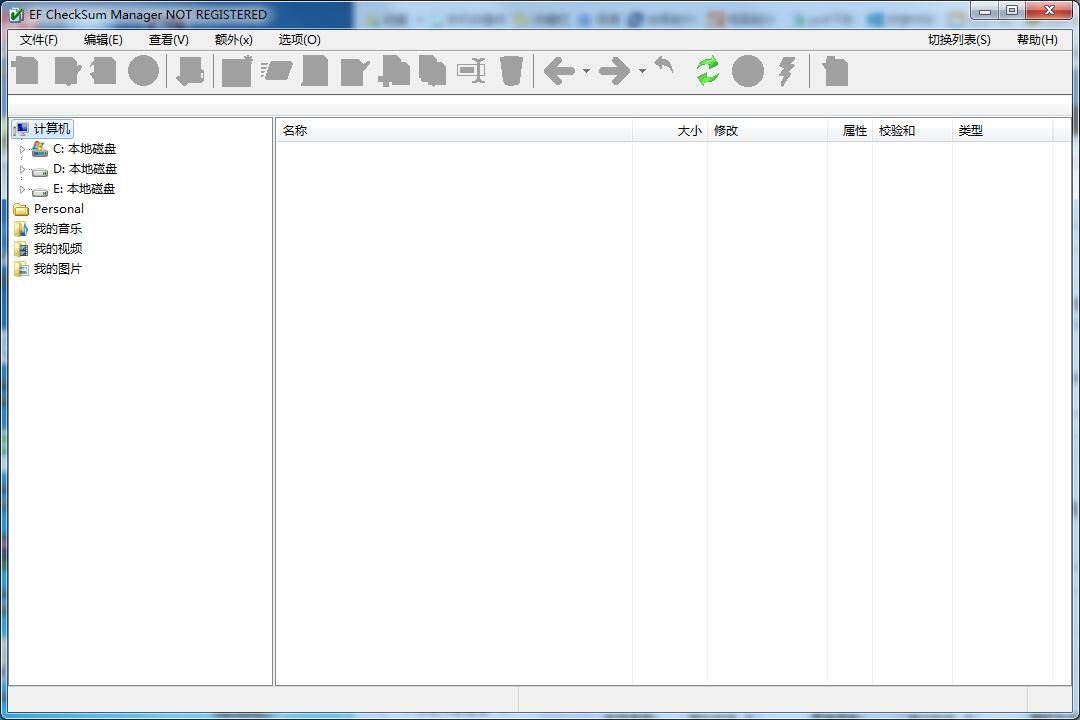Click the undo arrow icon on toolbar
1080x720 pixels.
click(x=663, y=68)
